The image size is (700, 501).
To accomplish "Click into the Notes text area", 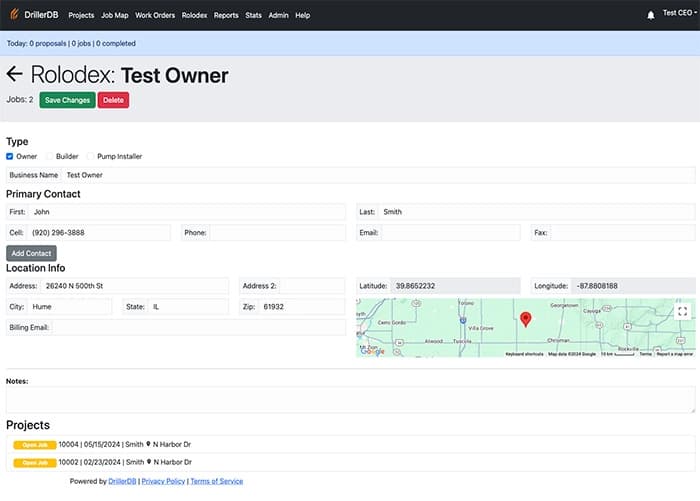I will click(350, 400).
